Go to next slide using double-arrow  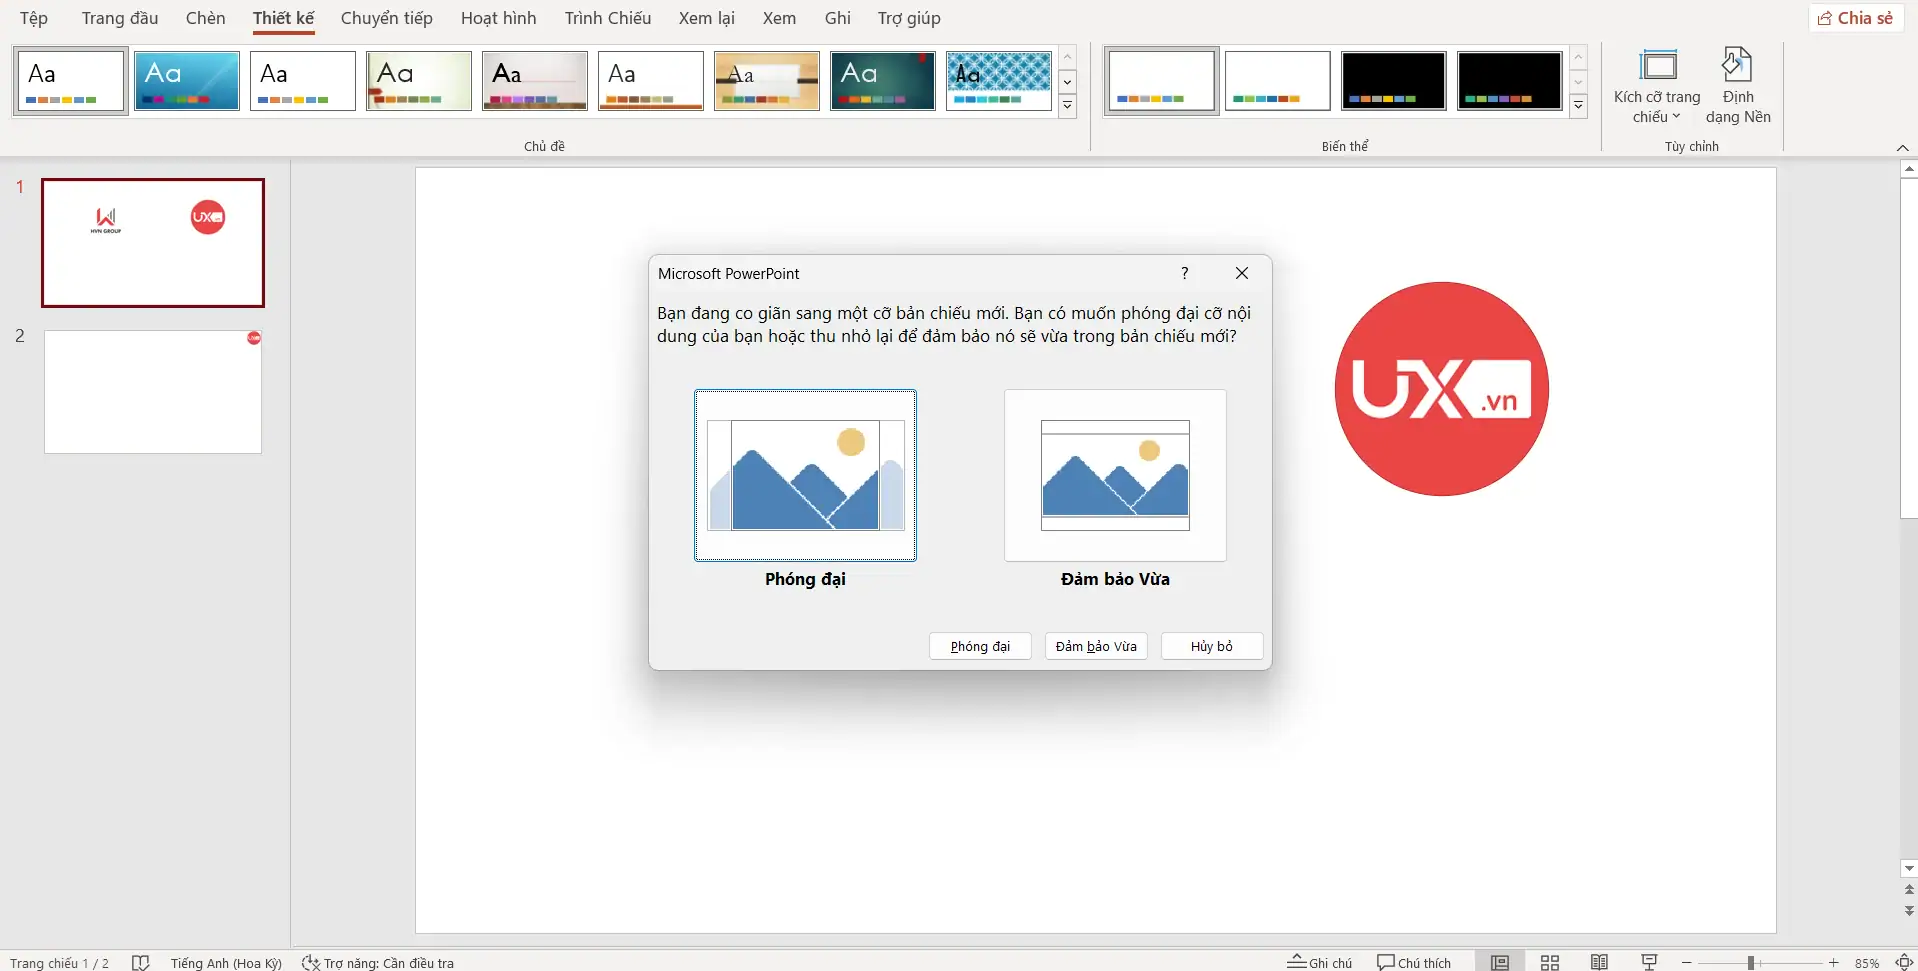pos(1909,910)
